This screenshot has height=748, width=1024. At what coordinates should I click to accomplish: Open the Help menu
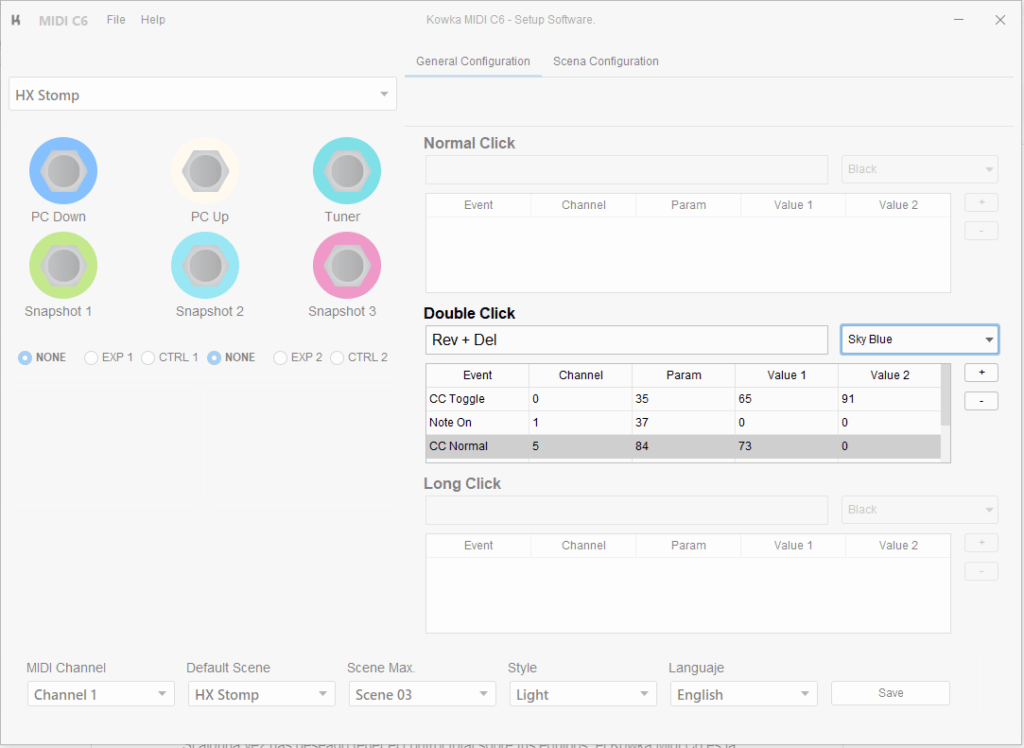(153, 20)
